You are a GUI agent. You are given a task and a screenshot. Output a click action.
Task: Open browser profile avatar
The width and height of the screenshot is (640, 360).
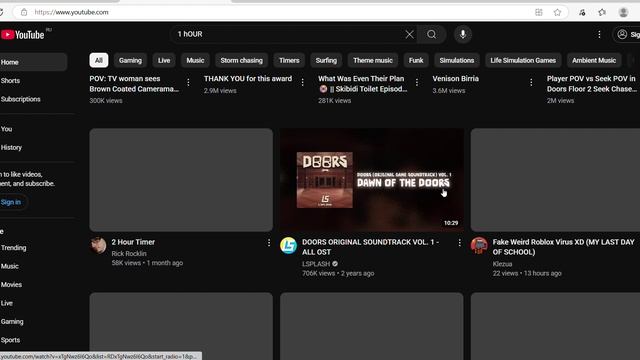click(623, 12)
